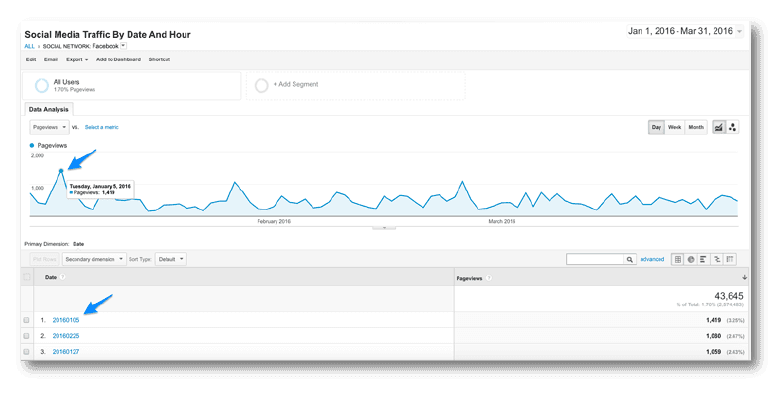Click the 1,080 pageviews cell
This screenshot has height=409, width=768.
pos(713,336)
